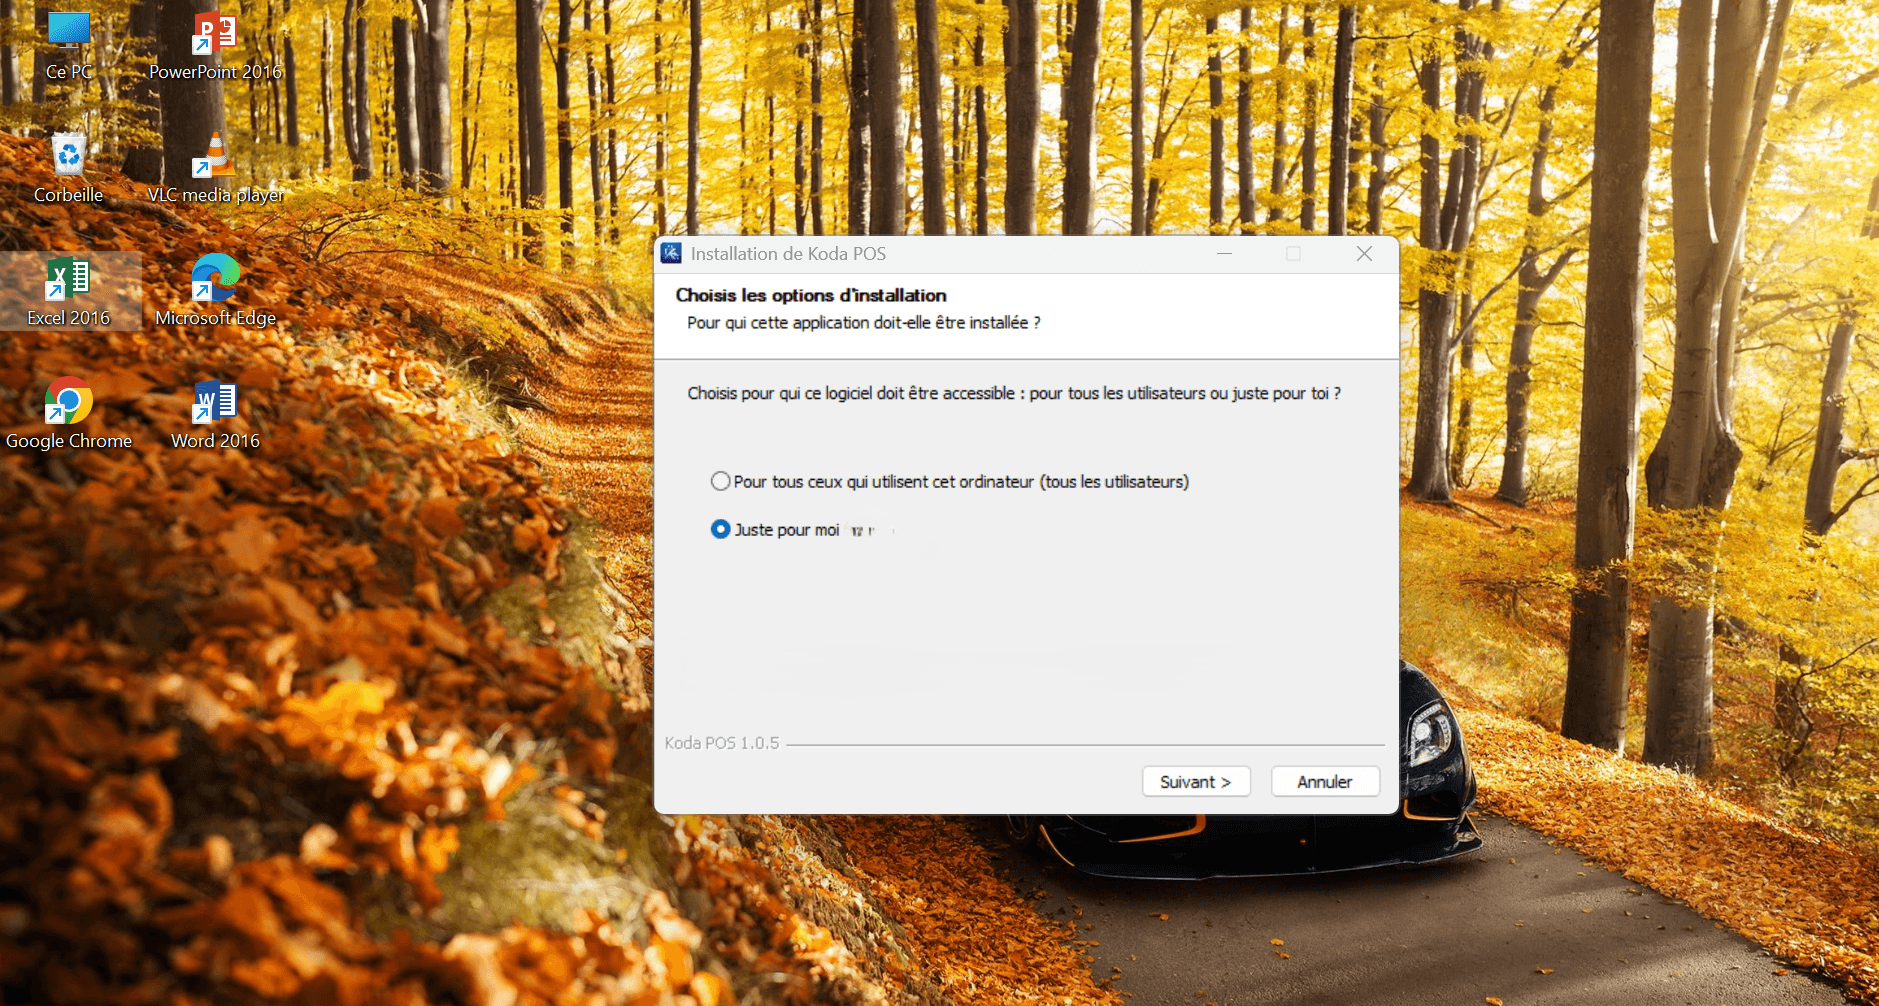The width and height of the screenshot is (1879, 1006).
Task: Click the 'Koda POS 1.0.5' version text
Action: (x=722, y=743)
